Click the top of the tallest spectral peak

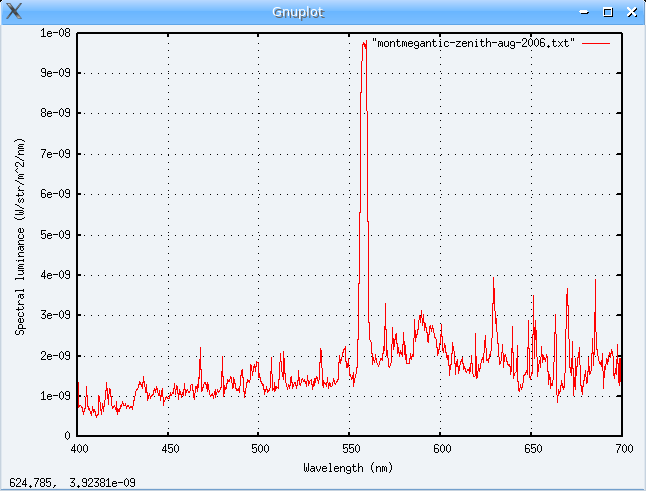364,44
